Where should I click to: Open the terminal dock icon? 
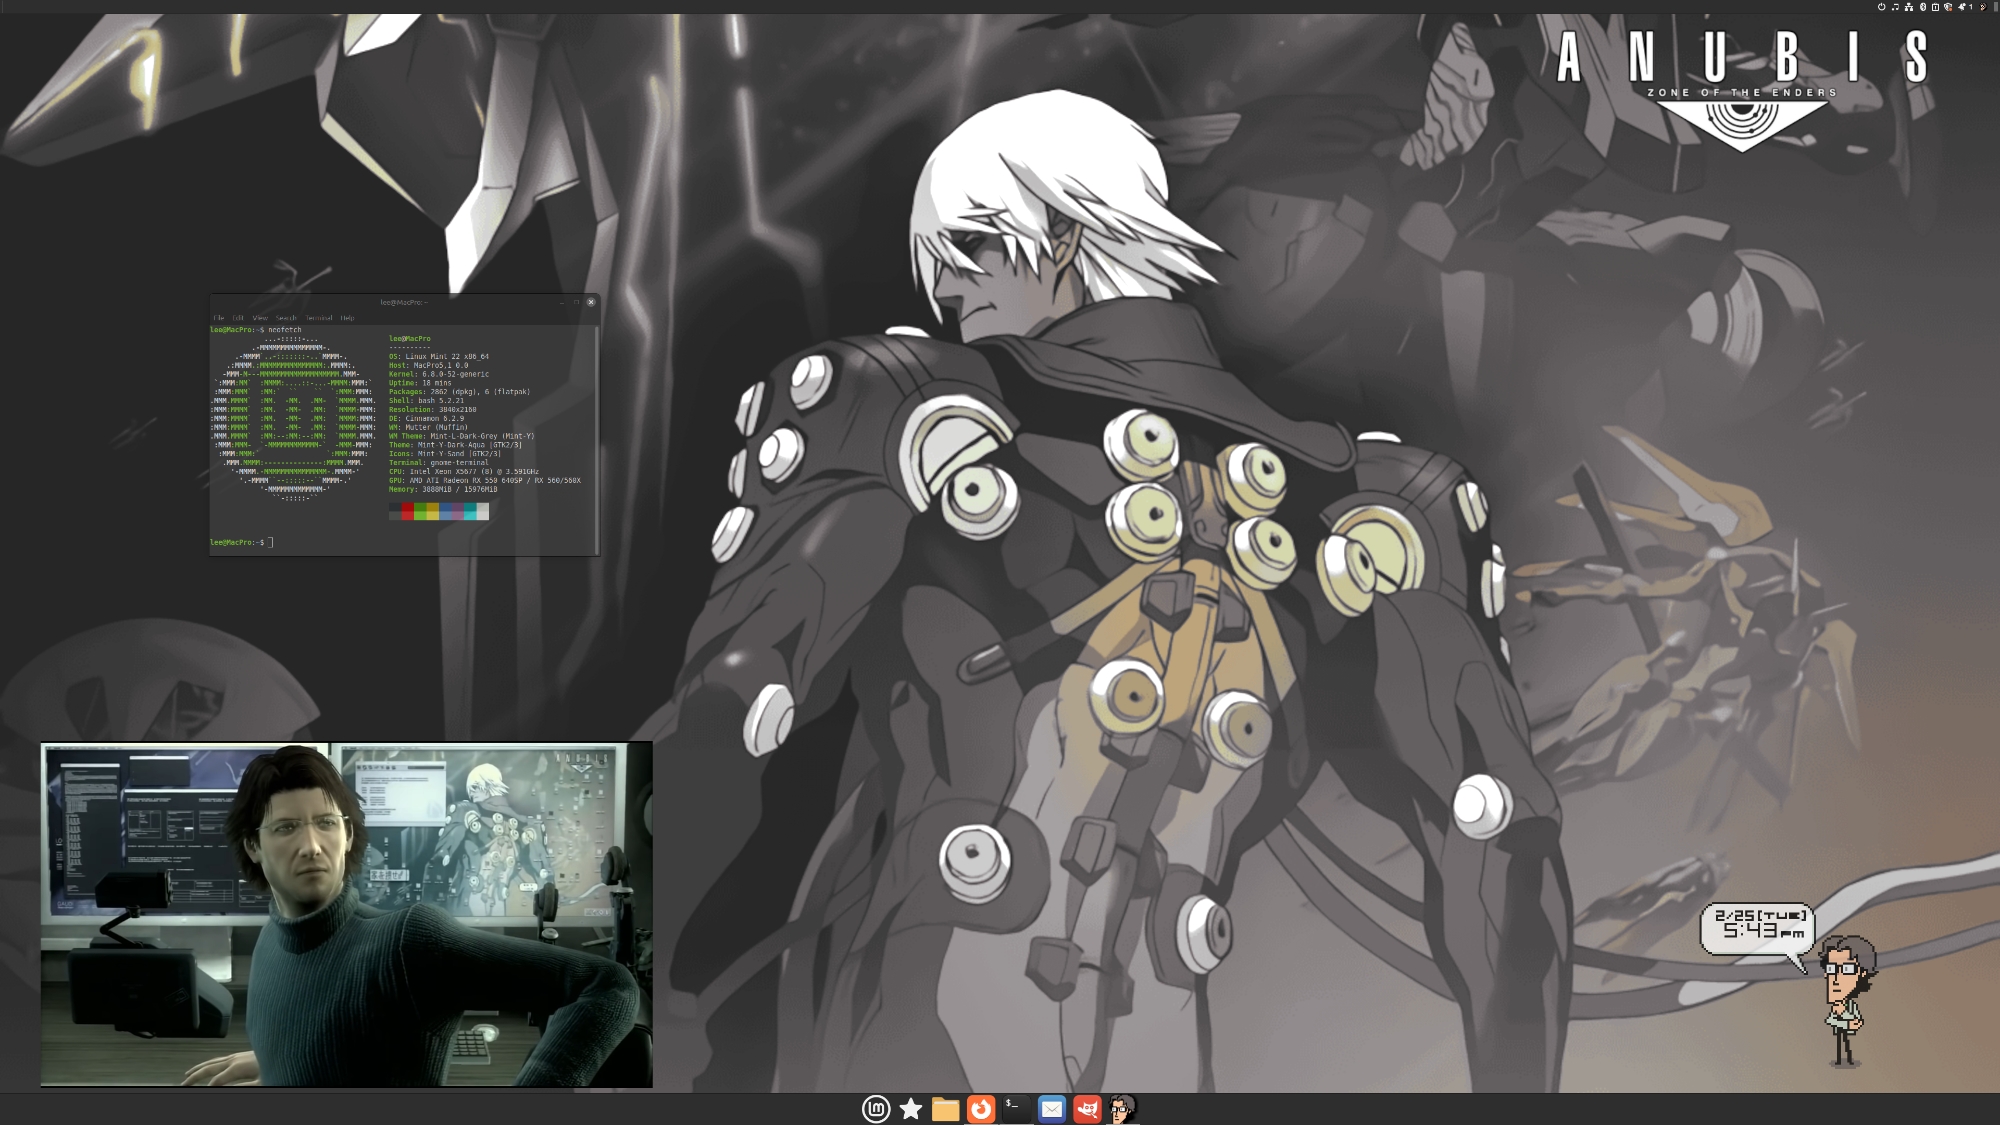click(1016, 1108)
